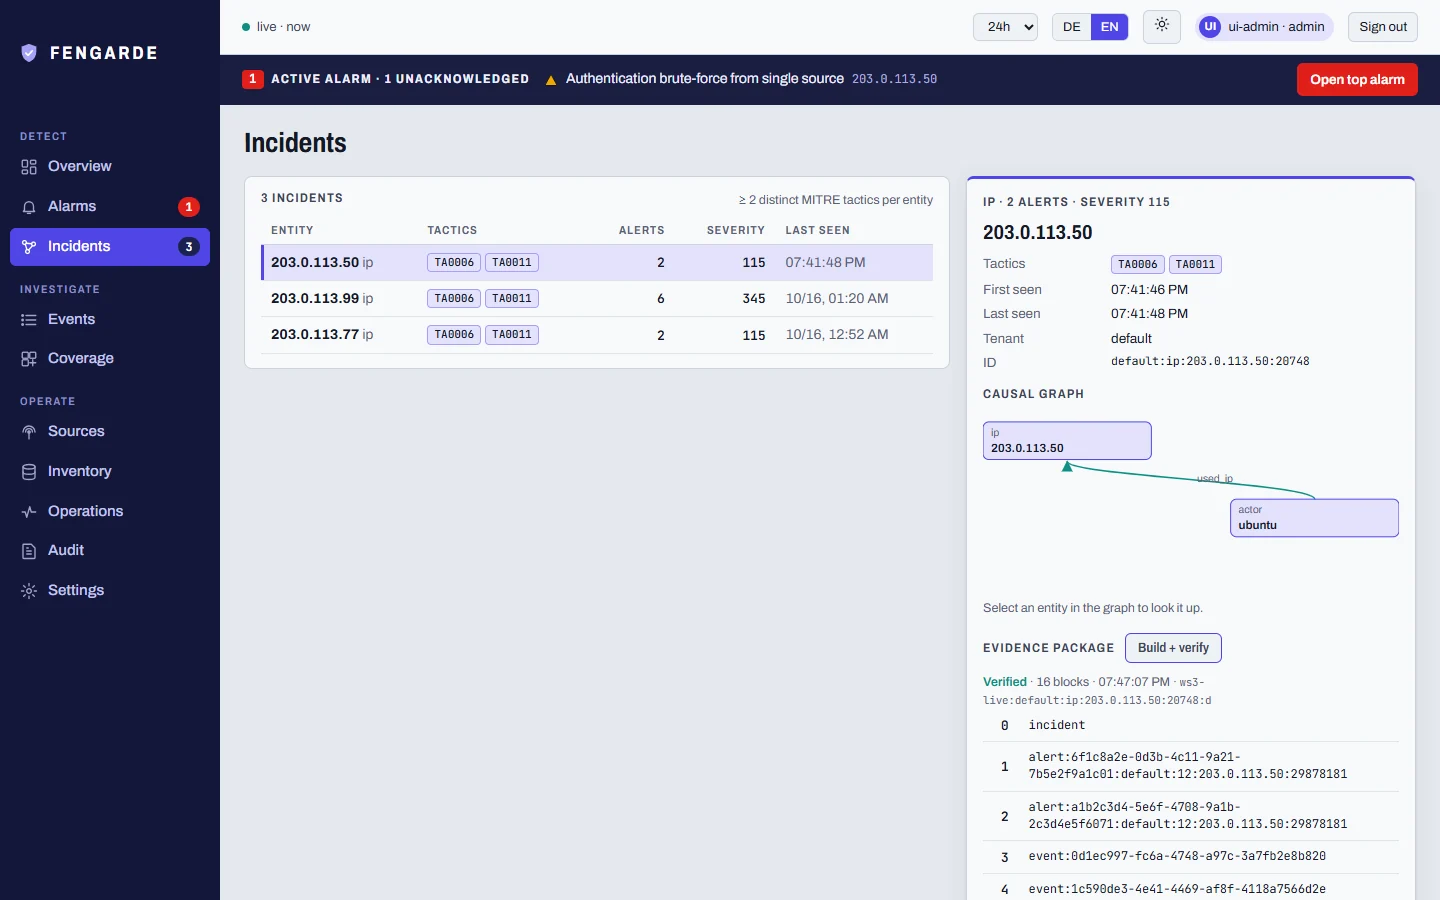Click the ip 203.0.113.50 node in causal graph
Viewport: 1440px width, 900px height.
tap(1067, 441)
